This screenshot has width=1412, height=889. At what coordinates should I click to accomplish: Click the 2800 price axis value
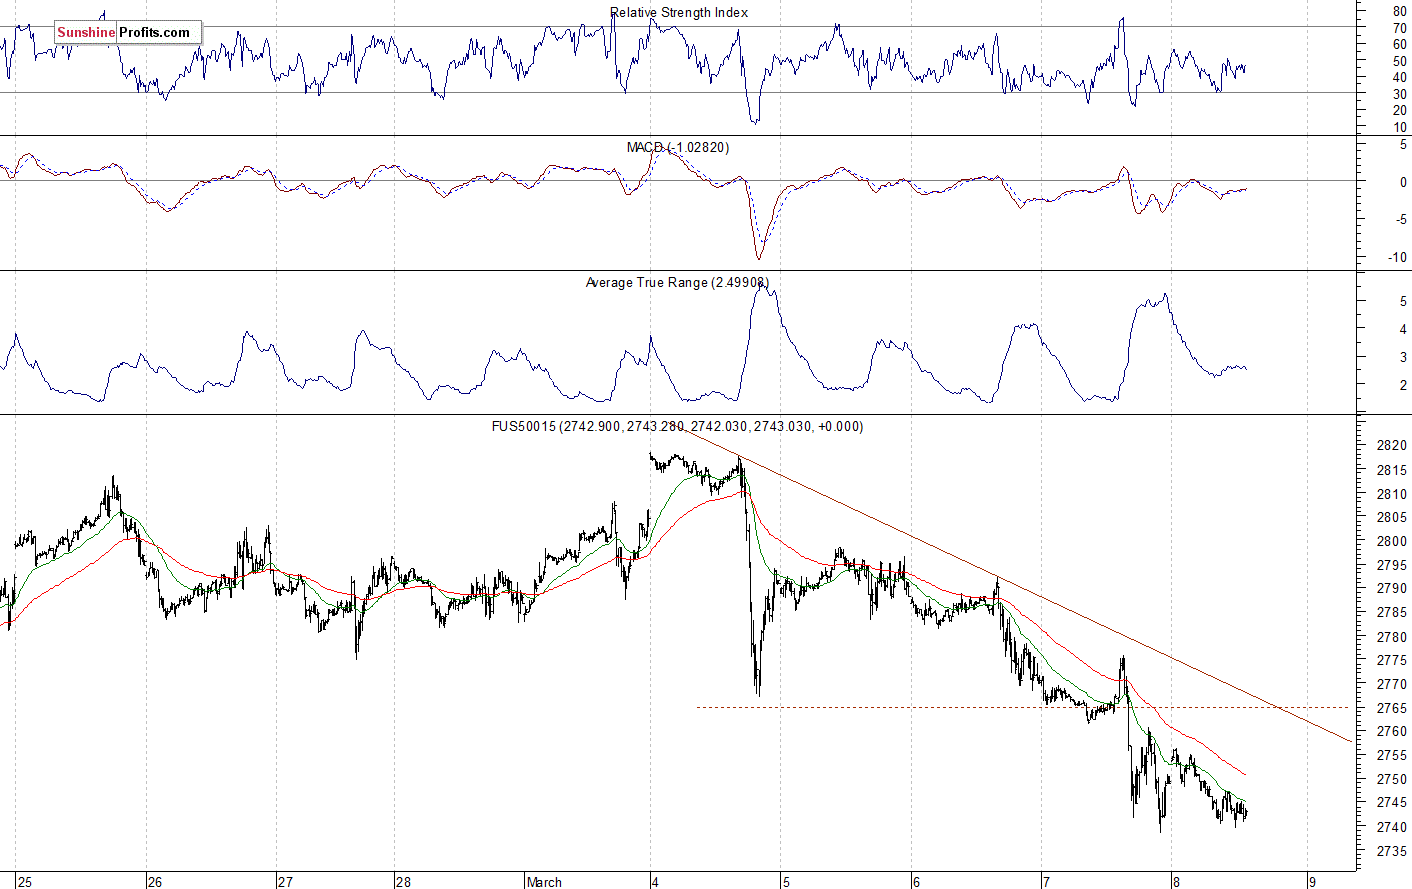point(1391,541)
